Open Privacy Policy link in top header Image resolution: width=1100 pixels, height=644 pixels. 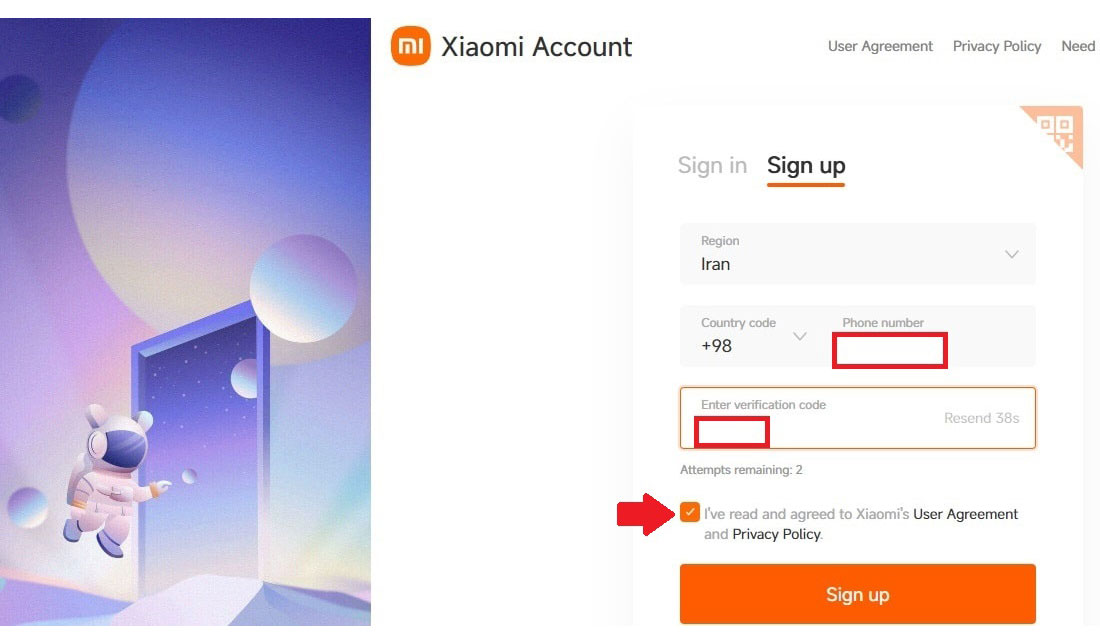tap(997, 46)
